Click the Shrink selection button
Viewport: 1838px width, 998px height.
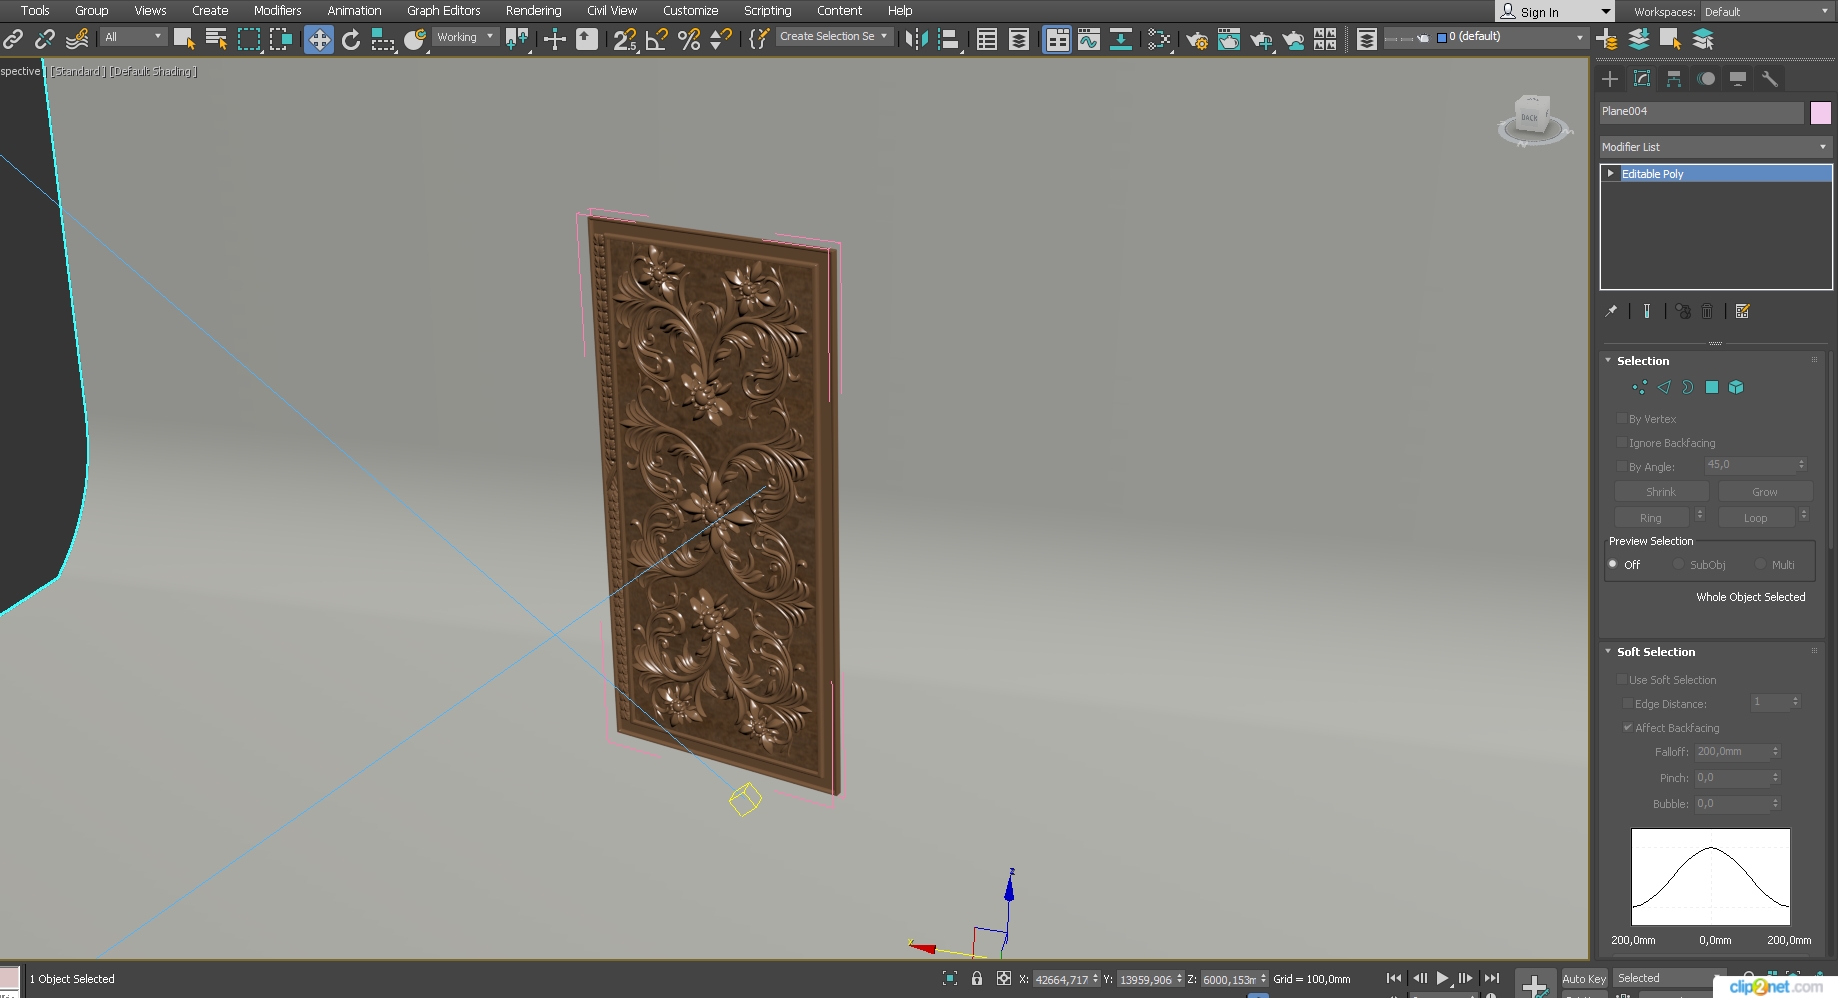click(1661, 492)
